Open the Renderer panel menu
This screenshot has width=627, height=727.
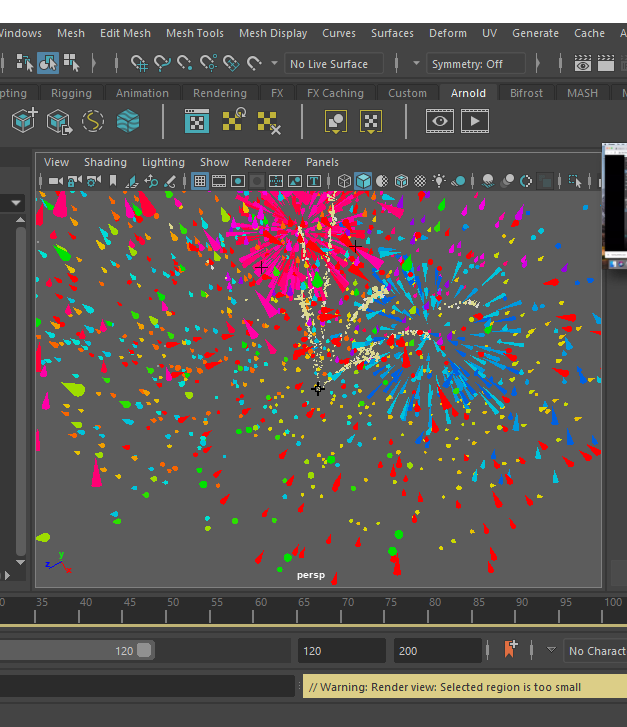[267, 162]
